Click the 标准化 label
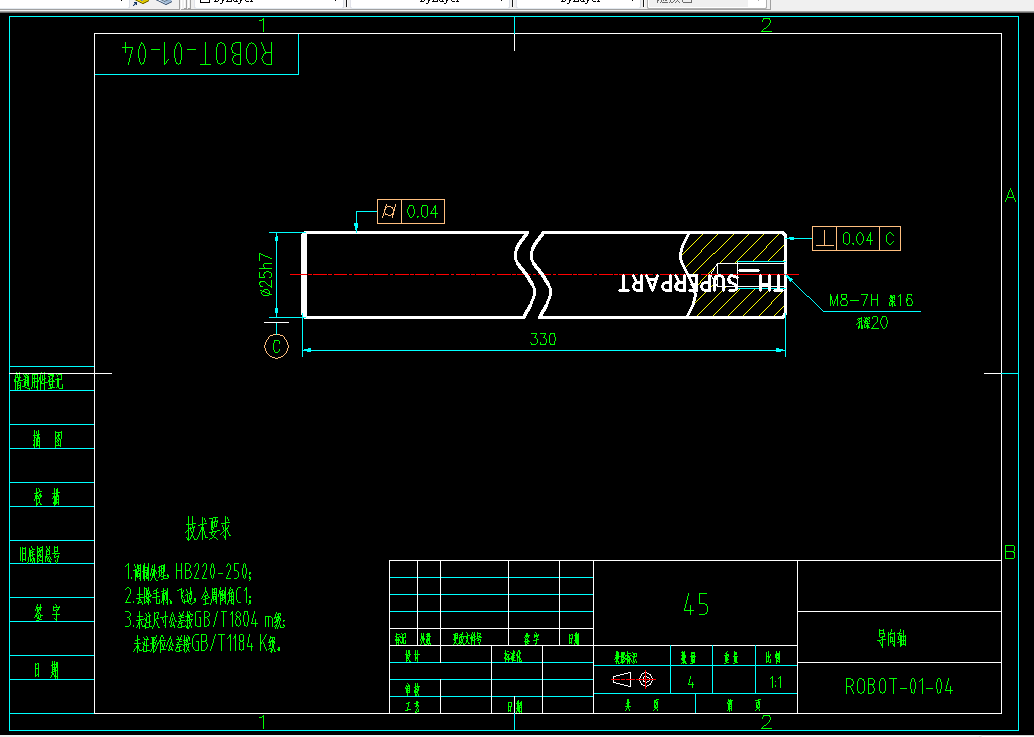 (514, 657)
